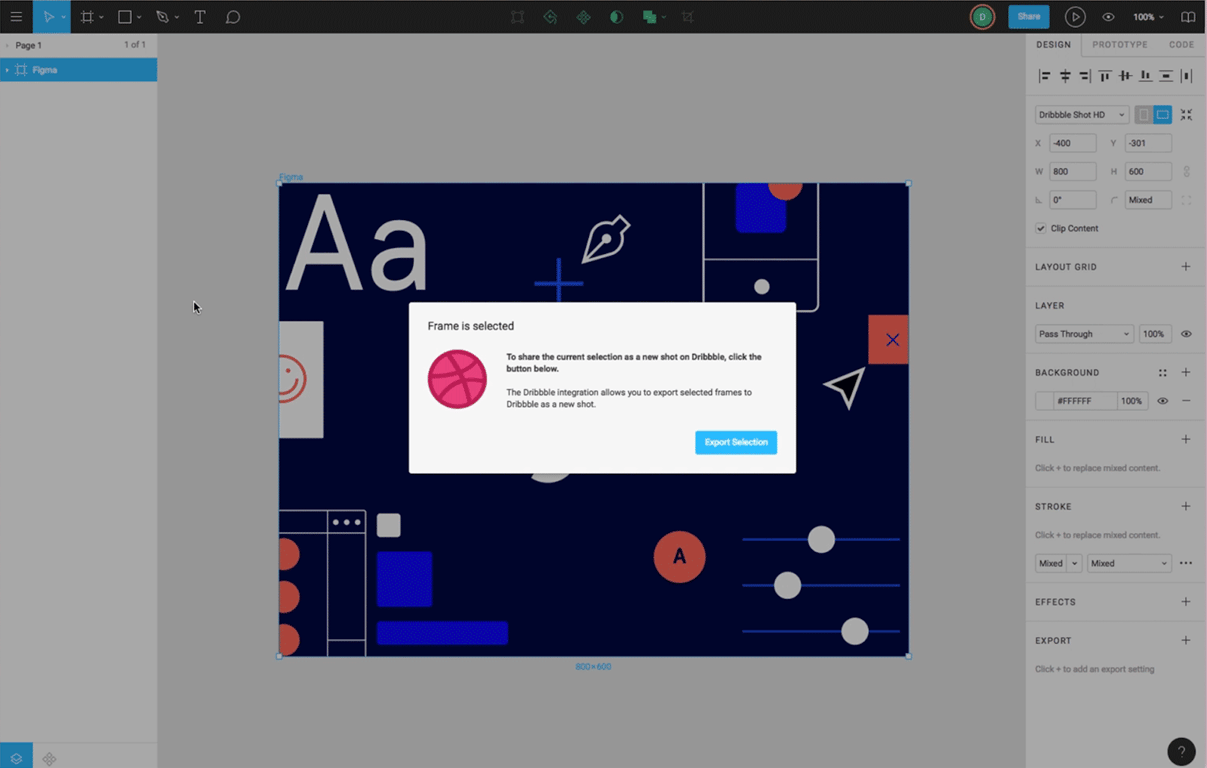Screen dimensions: 1207x768
Task: Select the Text tool
Action: 200,17
